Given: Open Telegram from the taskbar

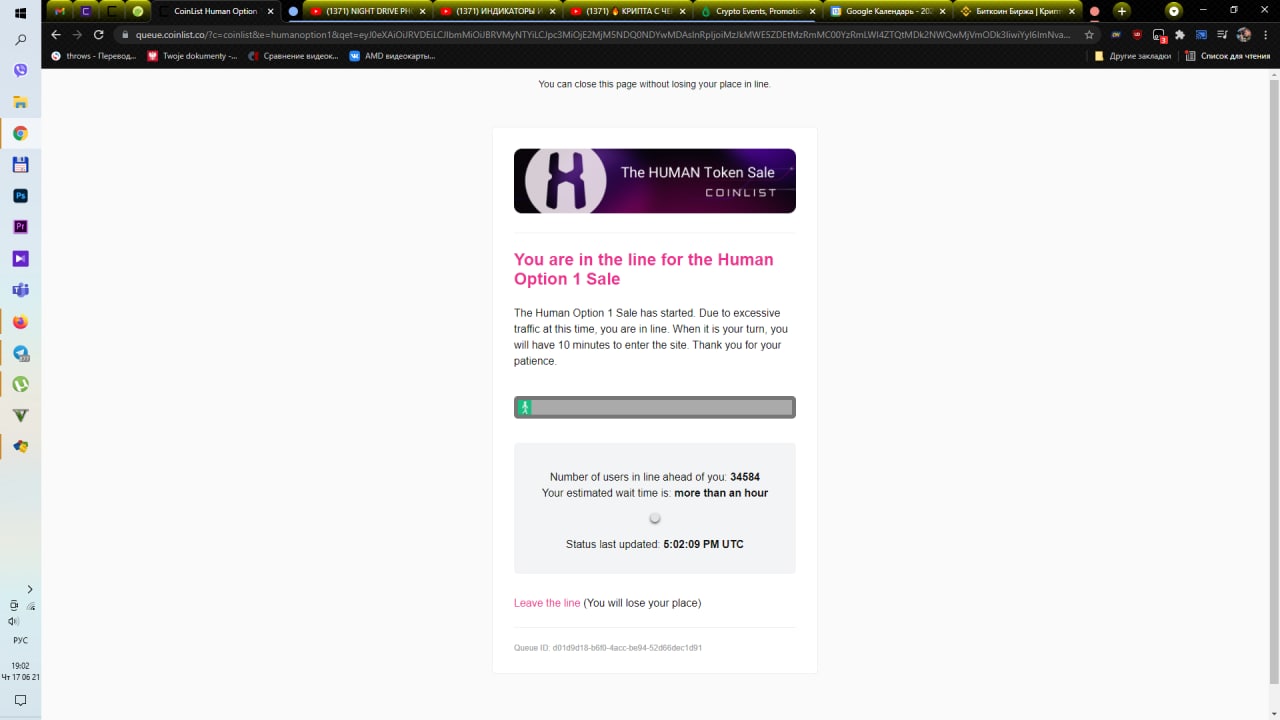Looking at the screenshot, I should [20, 353].
